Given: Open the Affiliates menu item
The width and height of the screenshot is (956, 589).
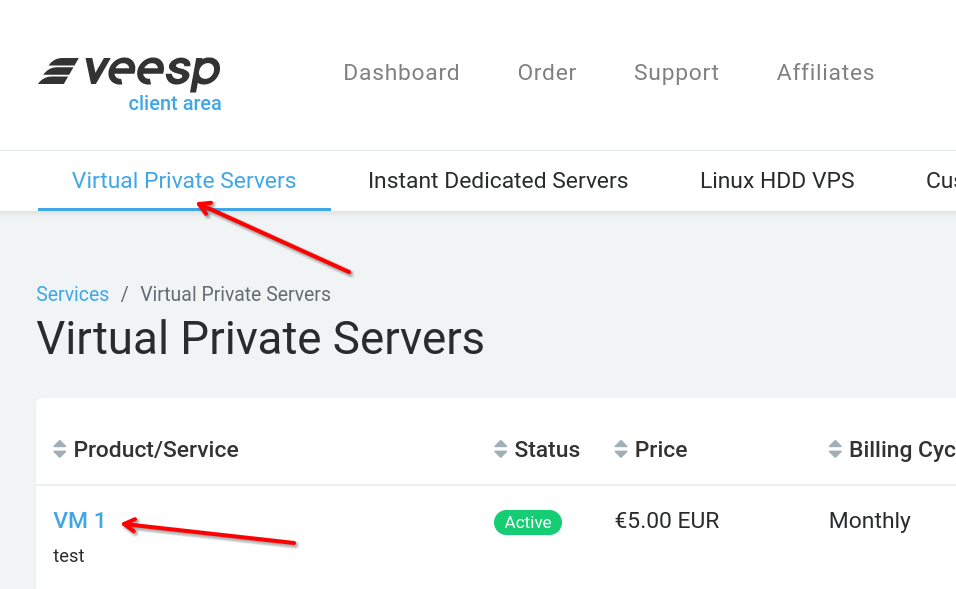Looking at the screenshot, I should coord(825,72).
